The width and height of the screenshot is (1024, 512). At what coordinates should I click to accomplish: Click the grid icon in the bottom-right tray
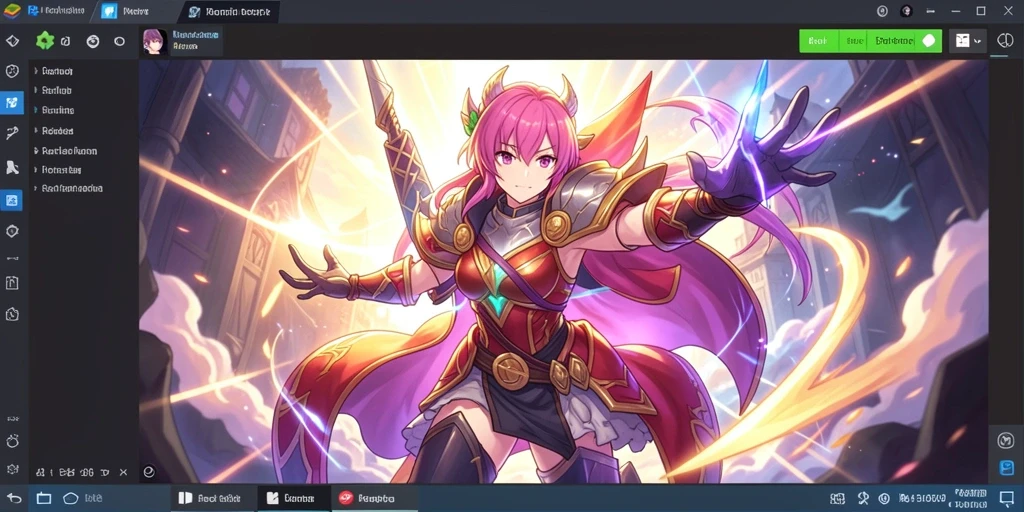[836, 498]
